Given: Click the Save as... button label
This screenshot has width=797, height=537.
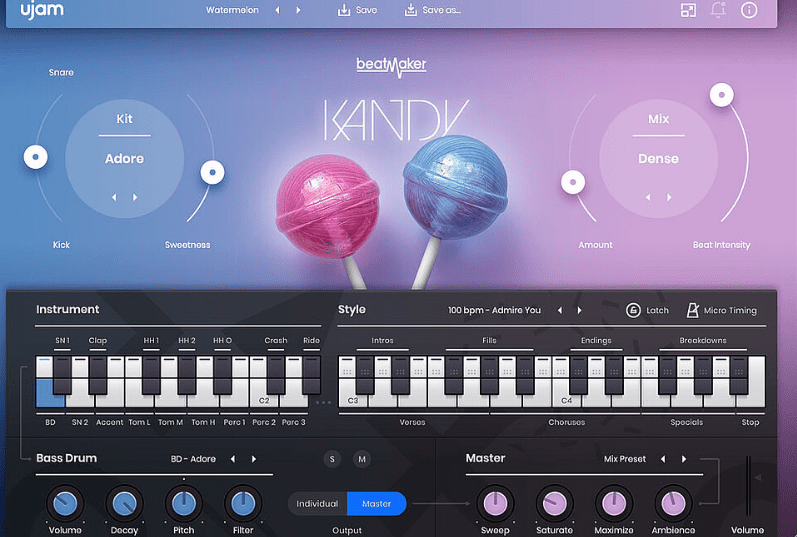Looking at the screenshot, I should pyautogui.click(x=442, y=10).
